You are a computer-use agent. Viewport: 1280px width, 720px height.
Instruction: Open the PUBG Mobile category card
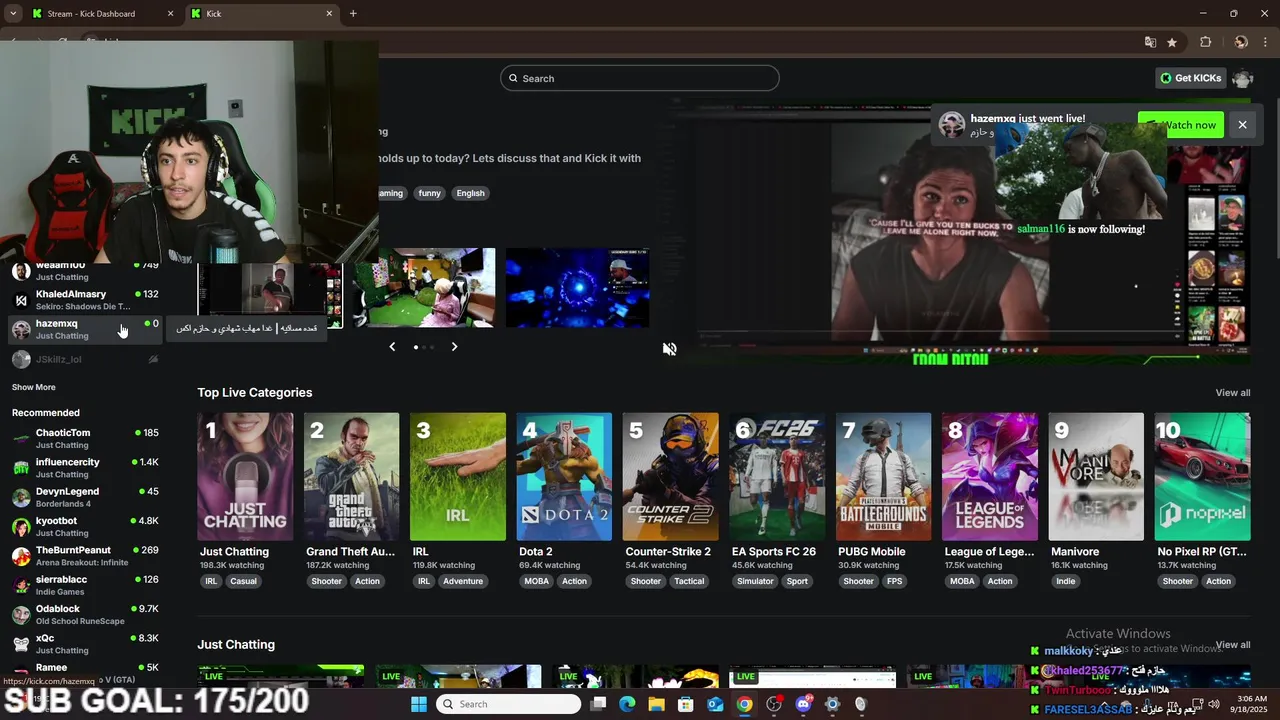pyautogui.click(x=884, y=477)
